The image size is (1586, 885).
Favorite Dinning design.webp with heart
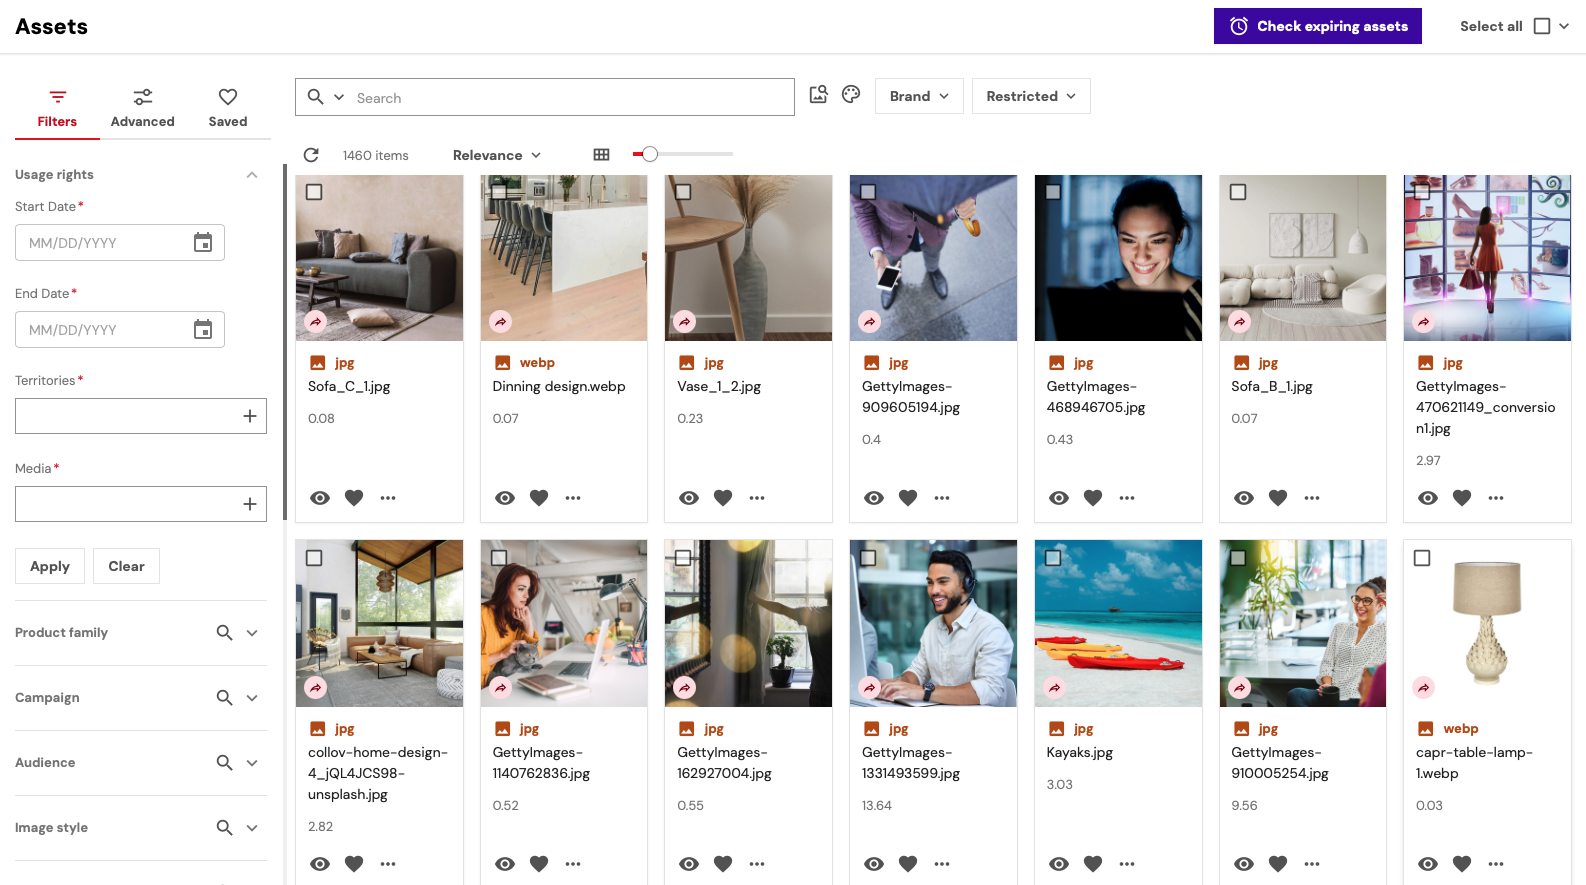pos(539,498)
